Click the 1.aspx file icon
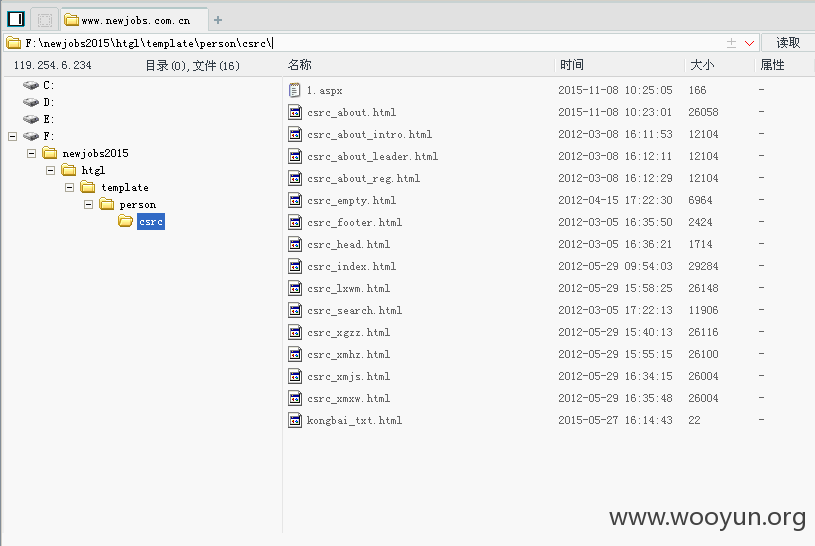815x546 pixels. click(294, 90)
